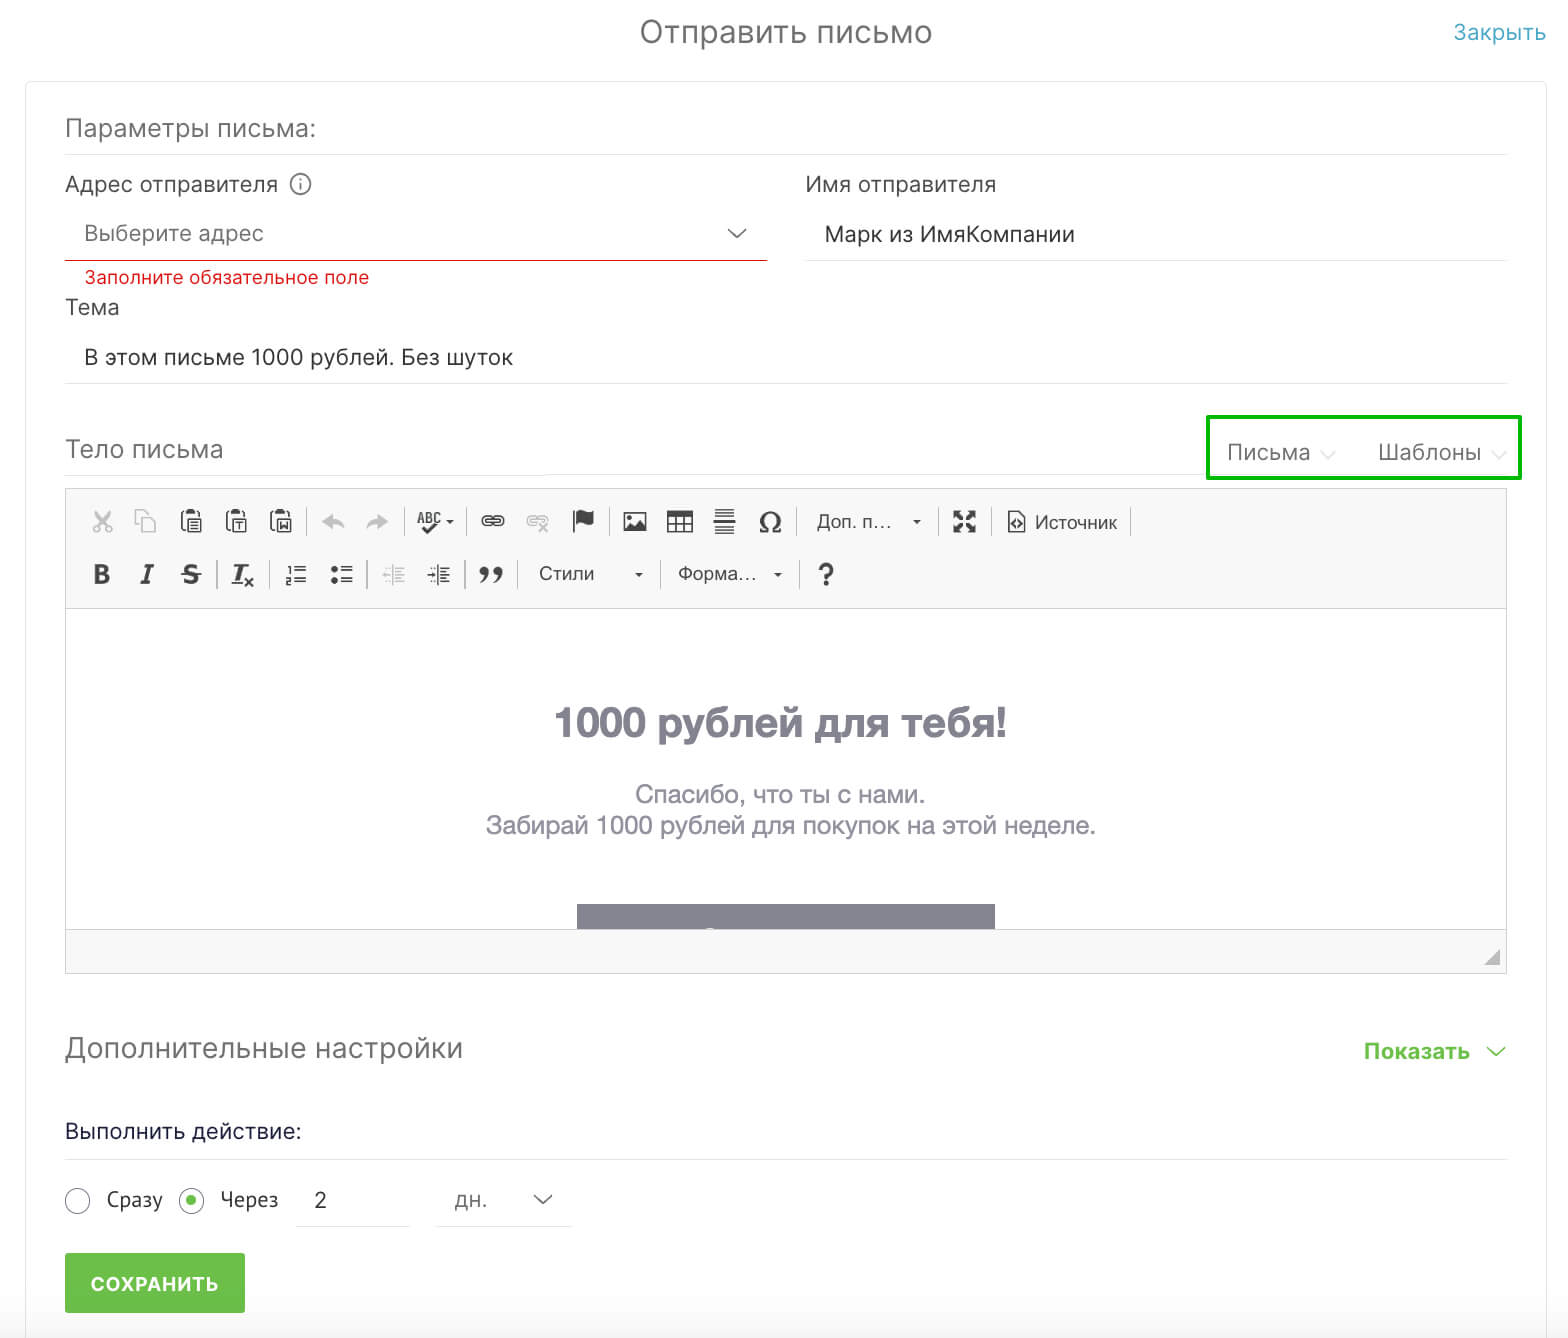This screenshot has width=1568, height=1338.
Task: Insert an anchor with flag icon
Action: coord(583,521)
